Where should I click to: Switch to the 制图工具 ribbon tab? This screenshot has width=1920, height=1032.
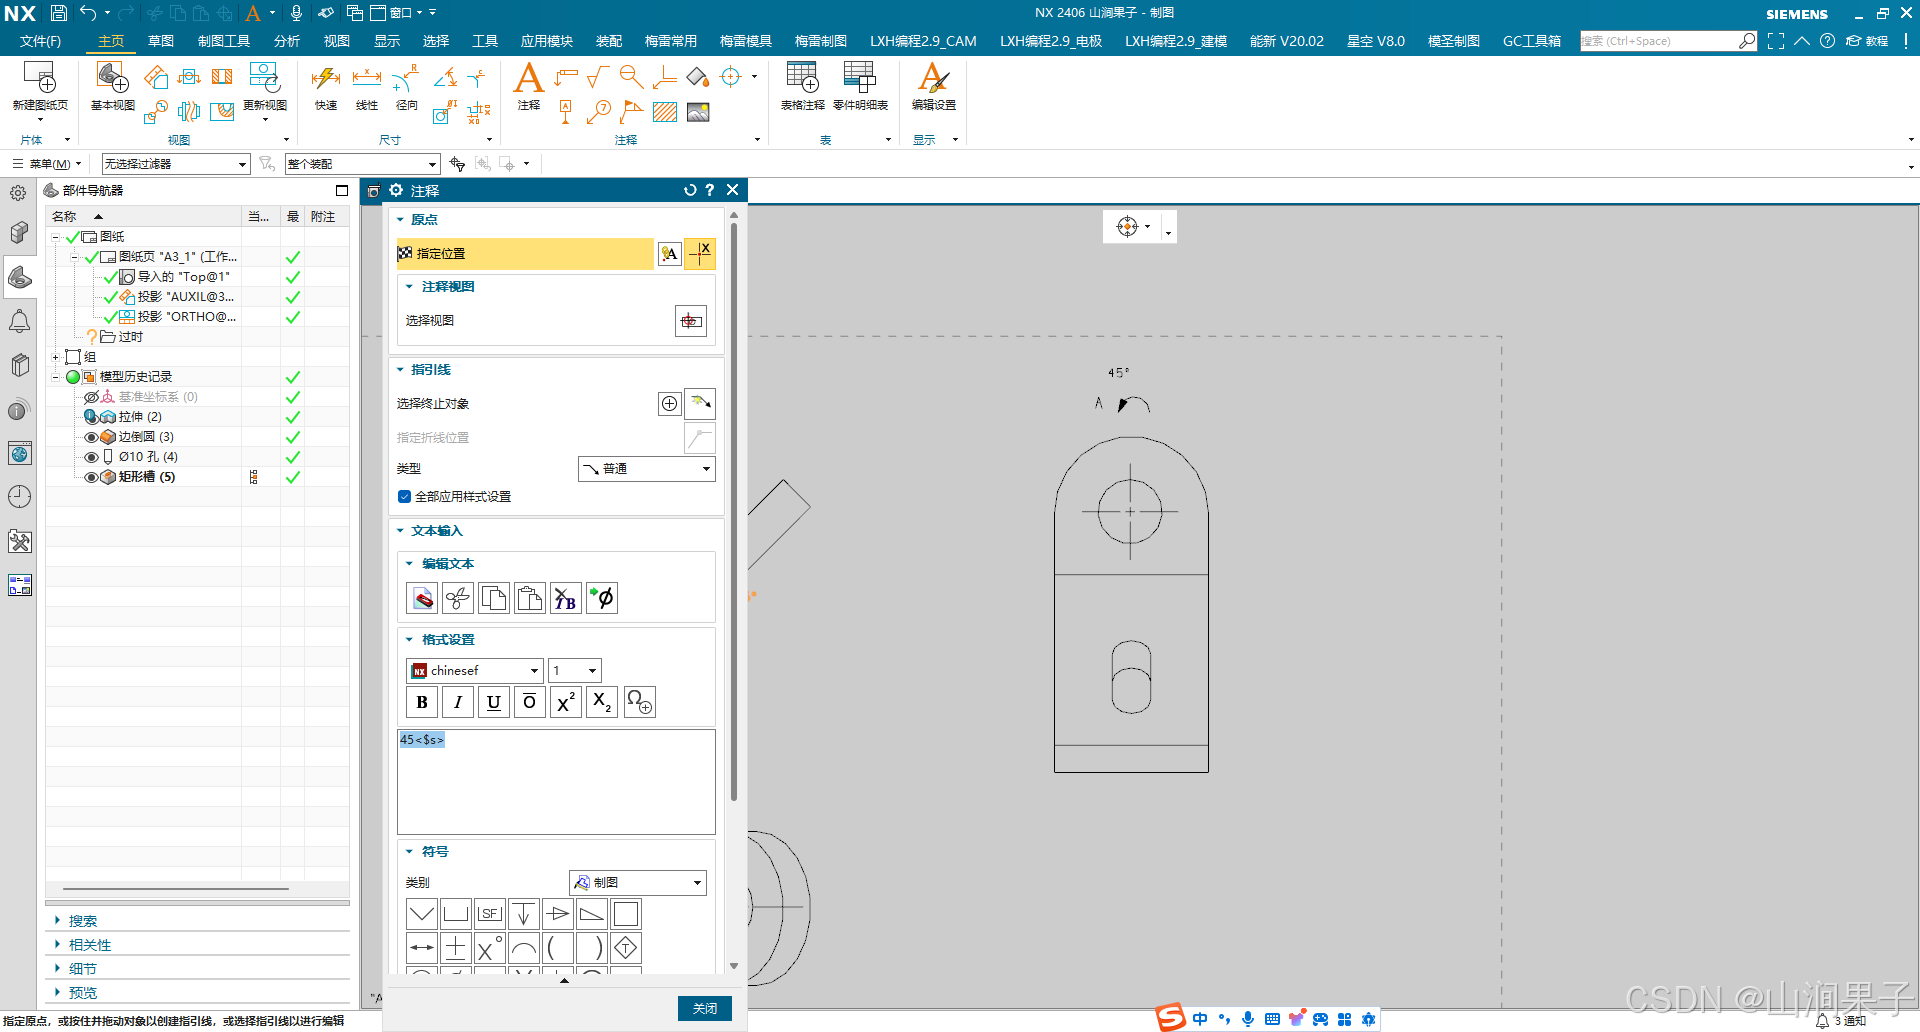(x=224, y=41)
